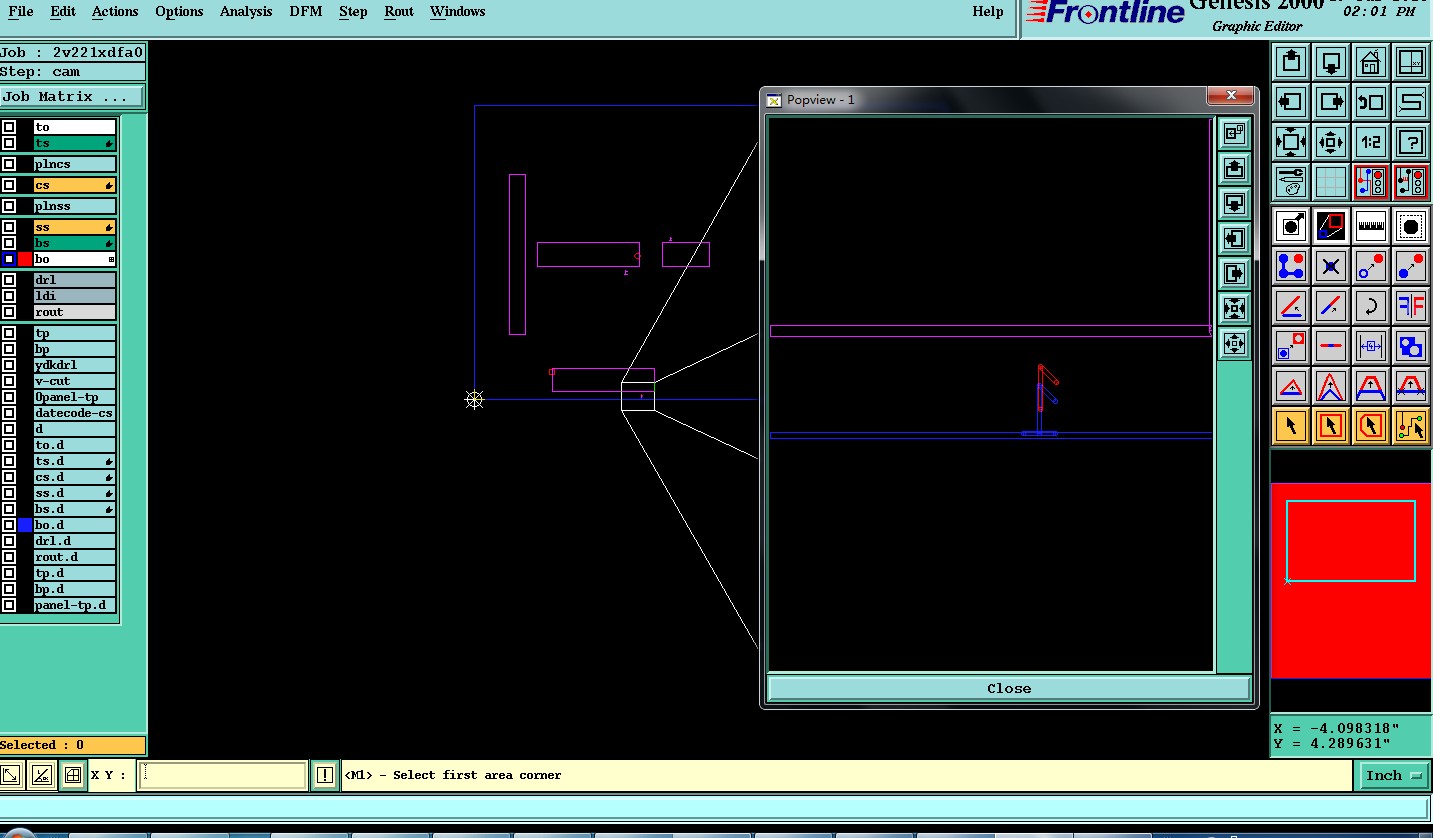This screenshot has width=1433, height=838.
Task: Click red color swatch of 'bo' layer
Action: [x=25, y=259]
